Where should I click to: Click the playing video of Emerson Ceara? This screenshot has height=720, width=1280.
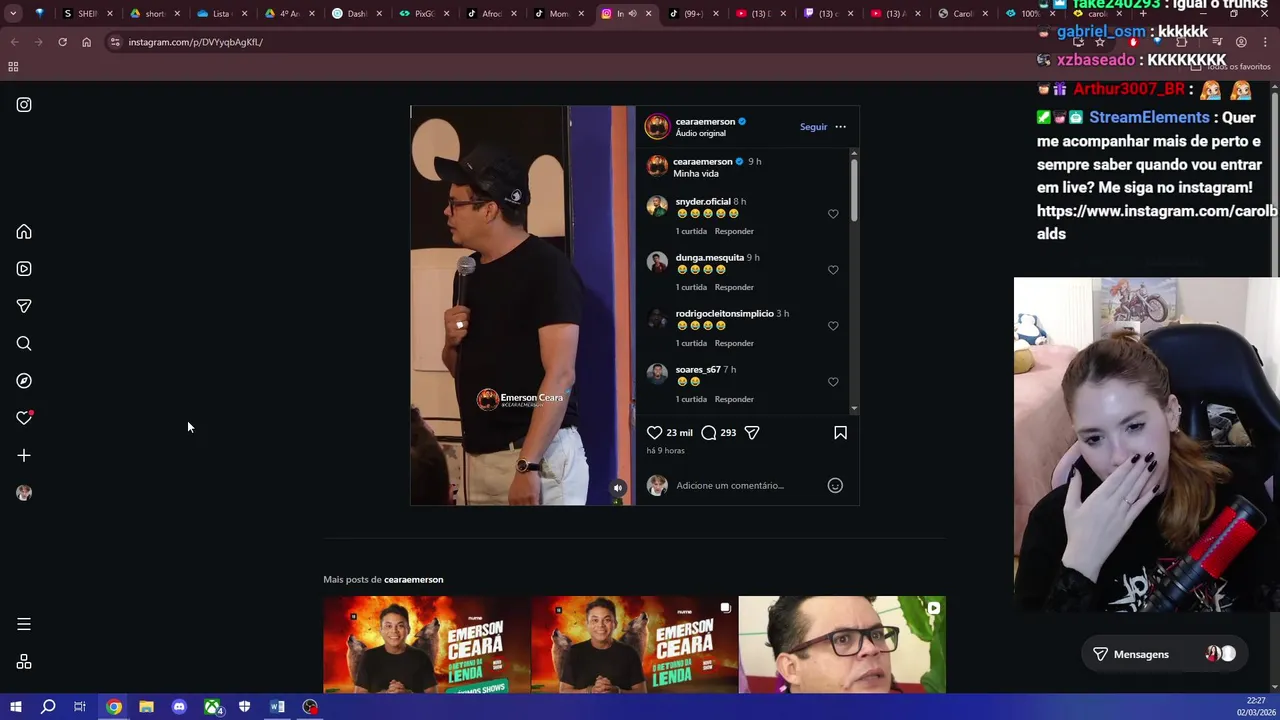click(523, 305)
